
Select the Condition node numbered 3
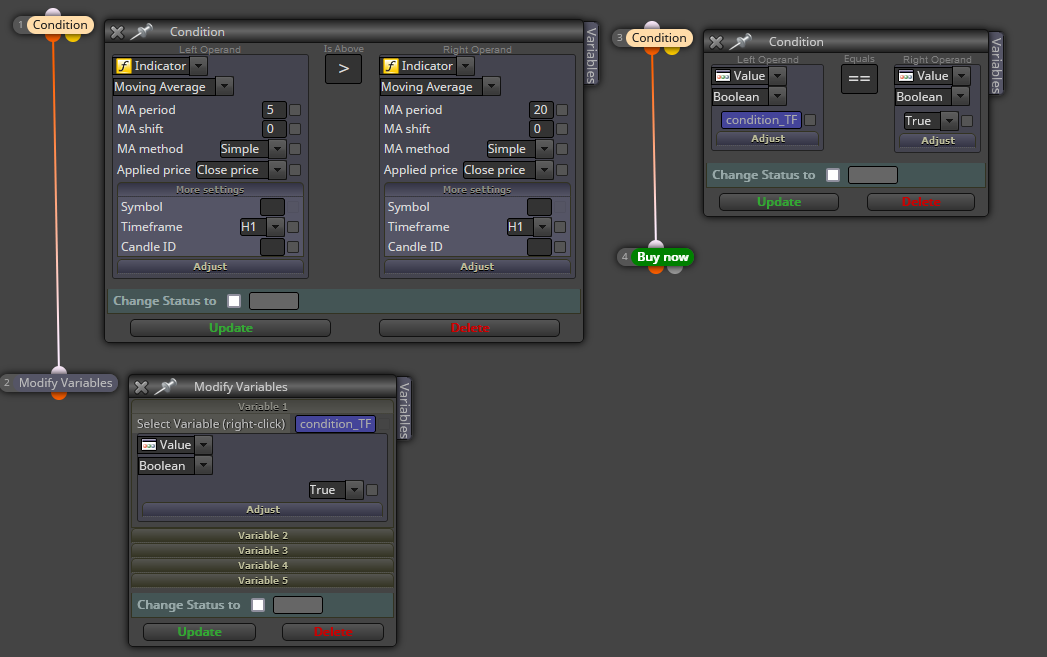point(659,38)
